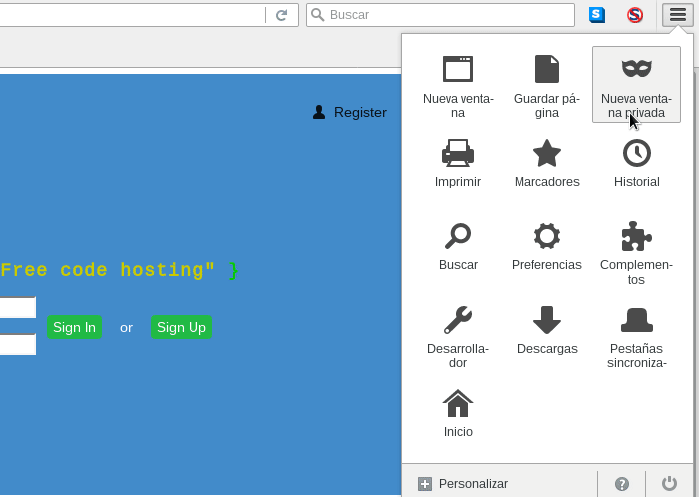The height and width of the screenshot is (497, 699).
Task: Open Preferencias gear icon
Action: [x=546, y=236]
